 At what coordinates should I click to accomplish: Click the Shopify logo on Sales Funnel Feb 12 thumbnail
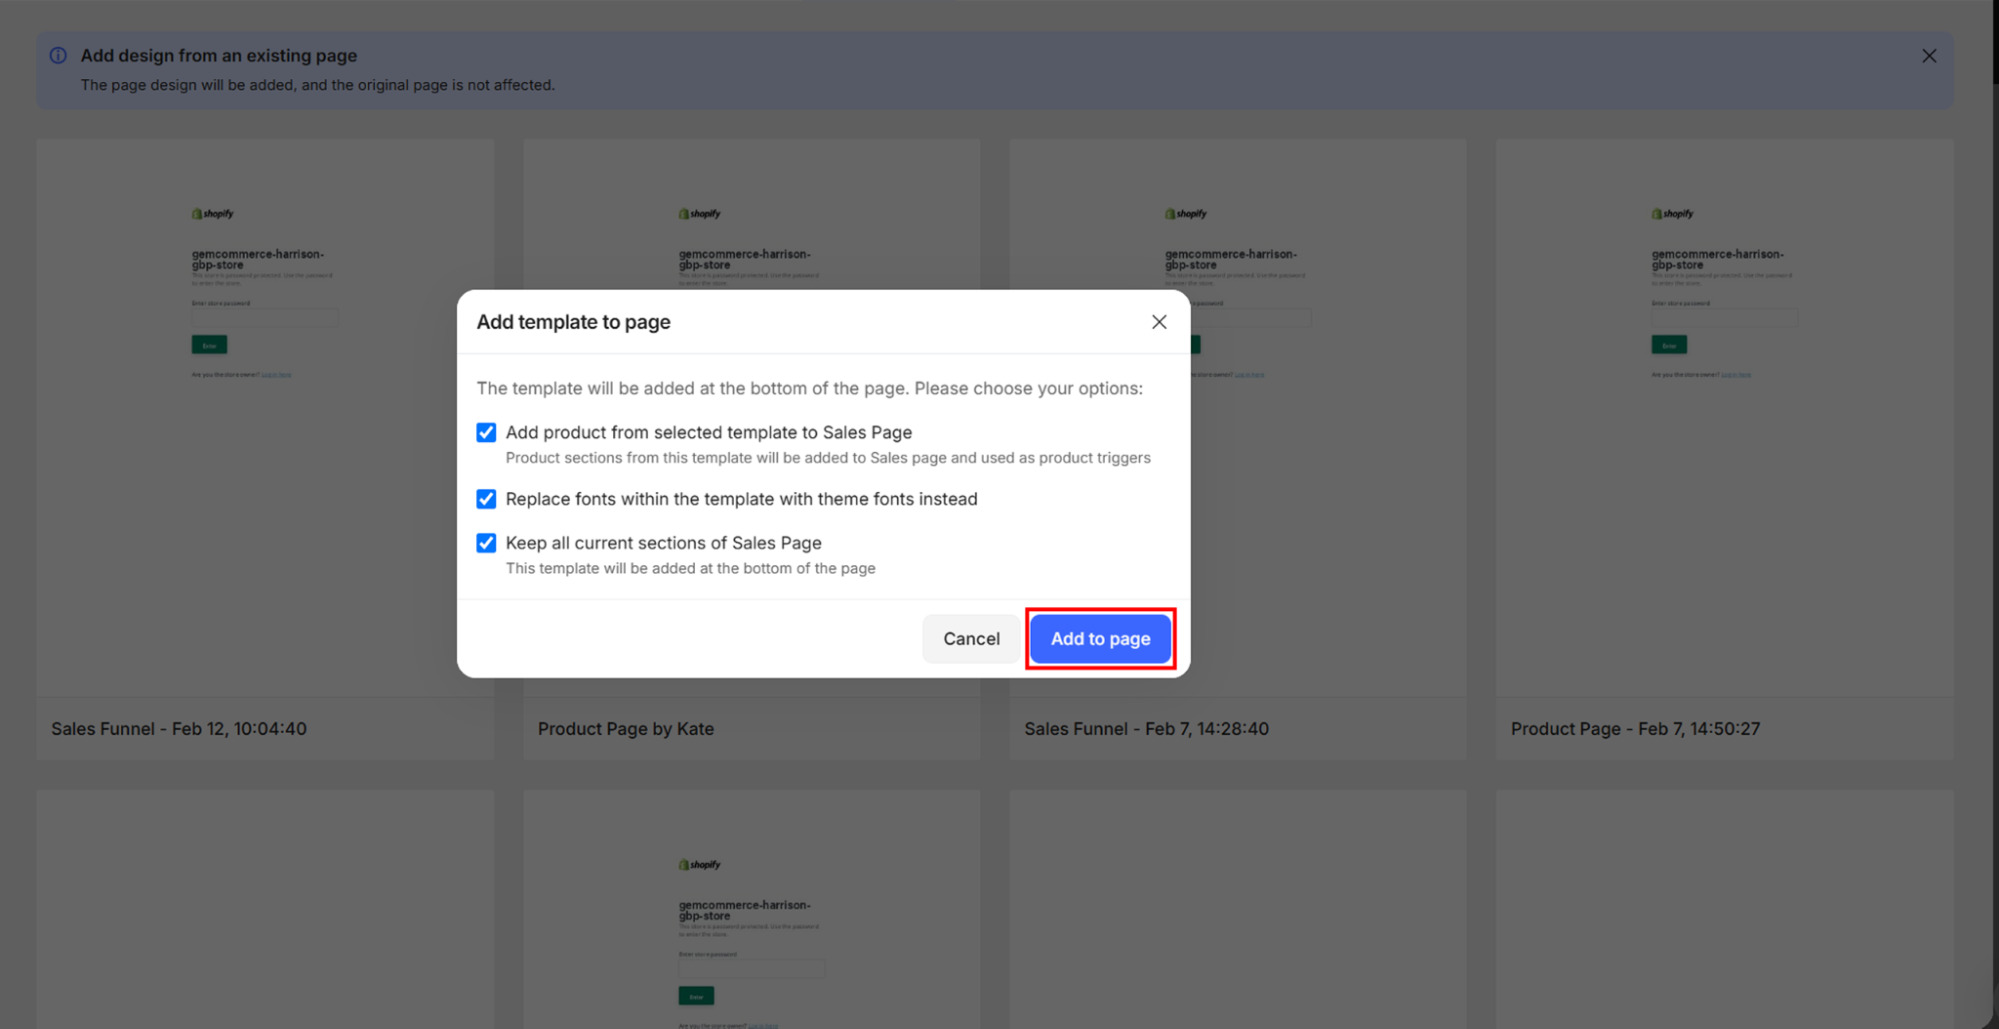(x=211, y=213)
